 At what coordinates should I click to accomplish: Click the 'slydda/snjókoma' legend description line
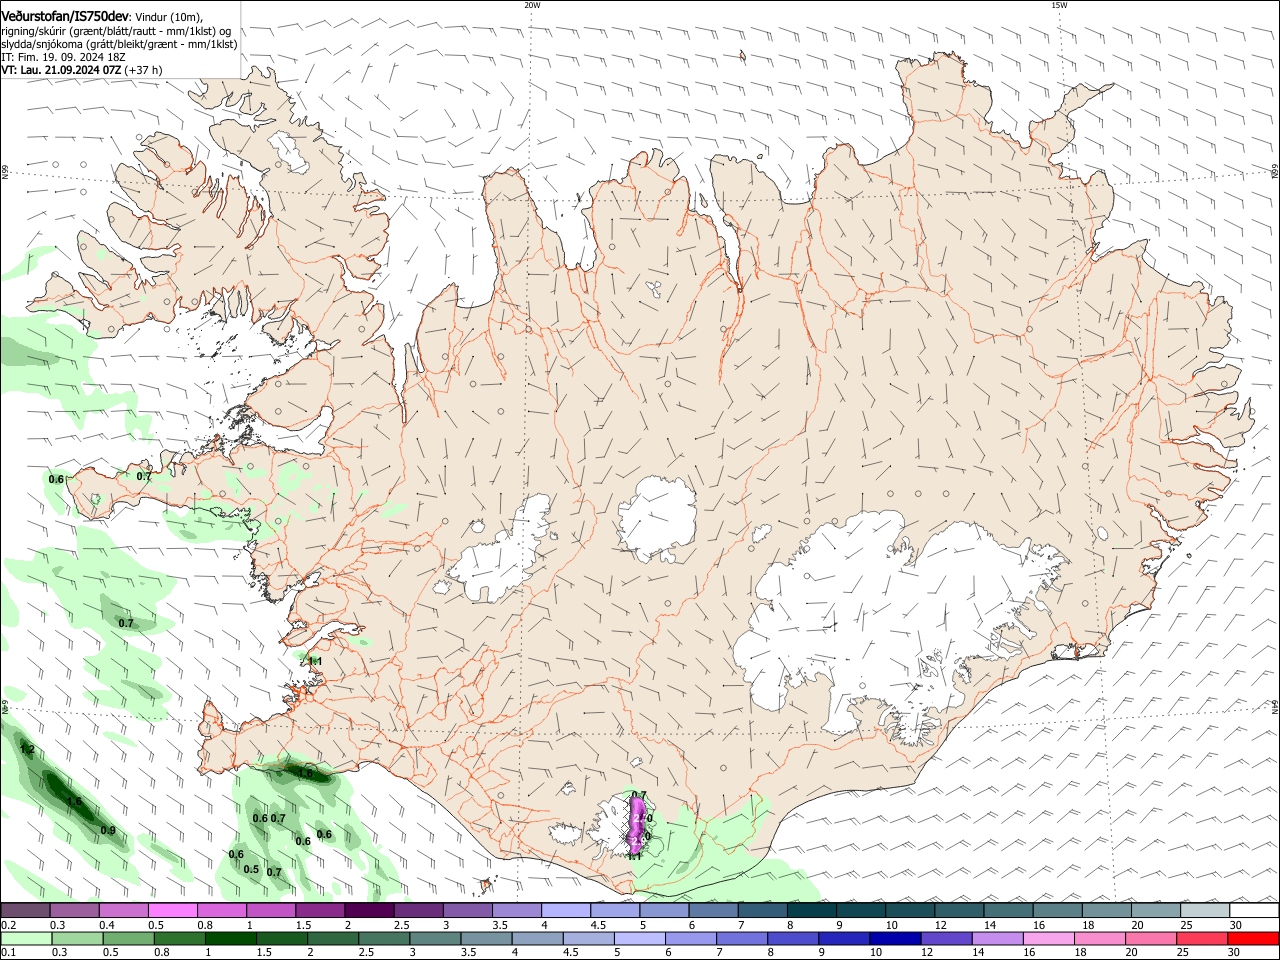[x=119, y=44]
